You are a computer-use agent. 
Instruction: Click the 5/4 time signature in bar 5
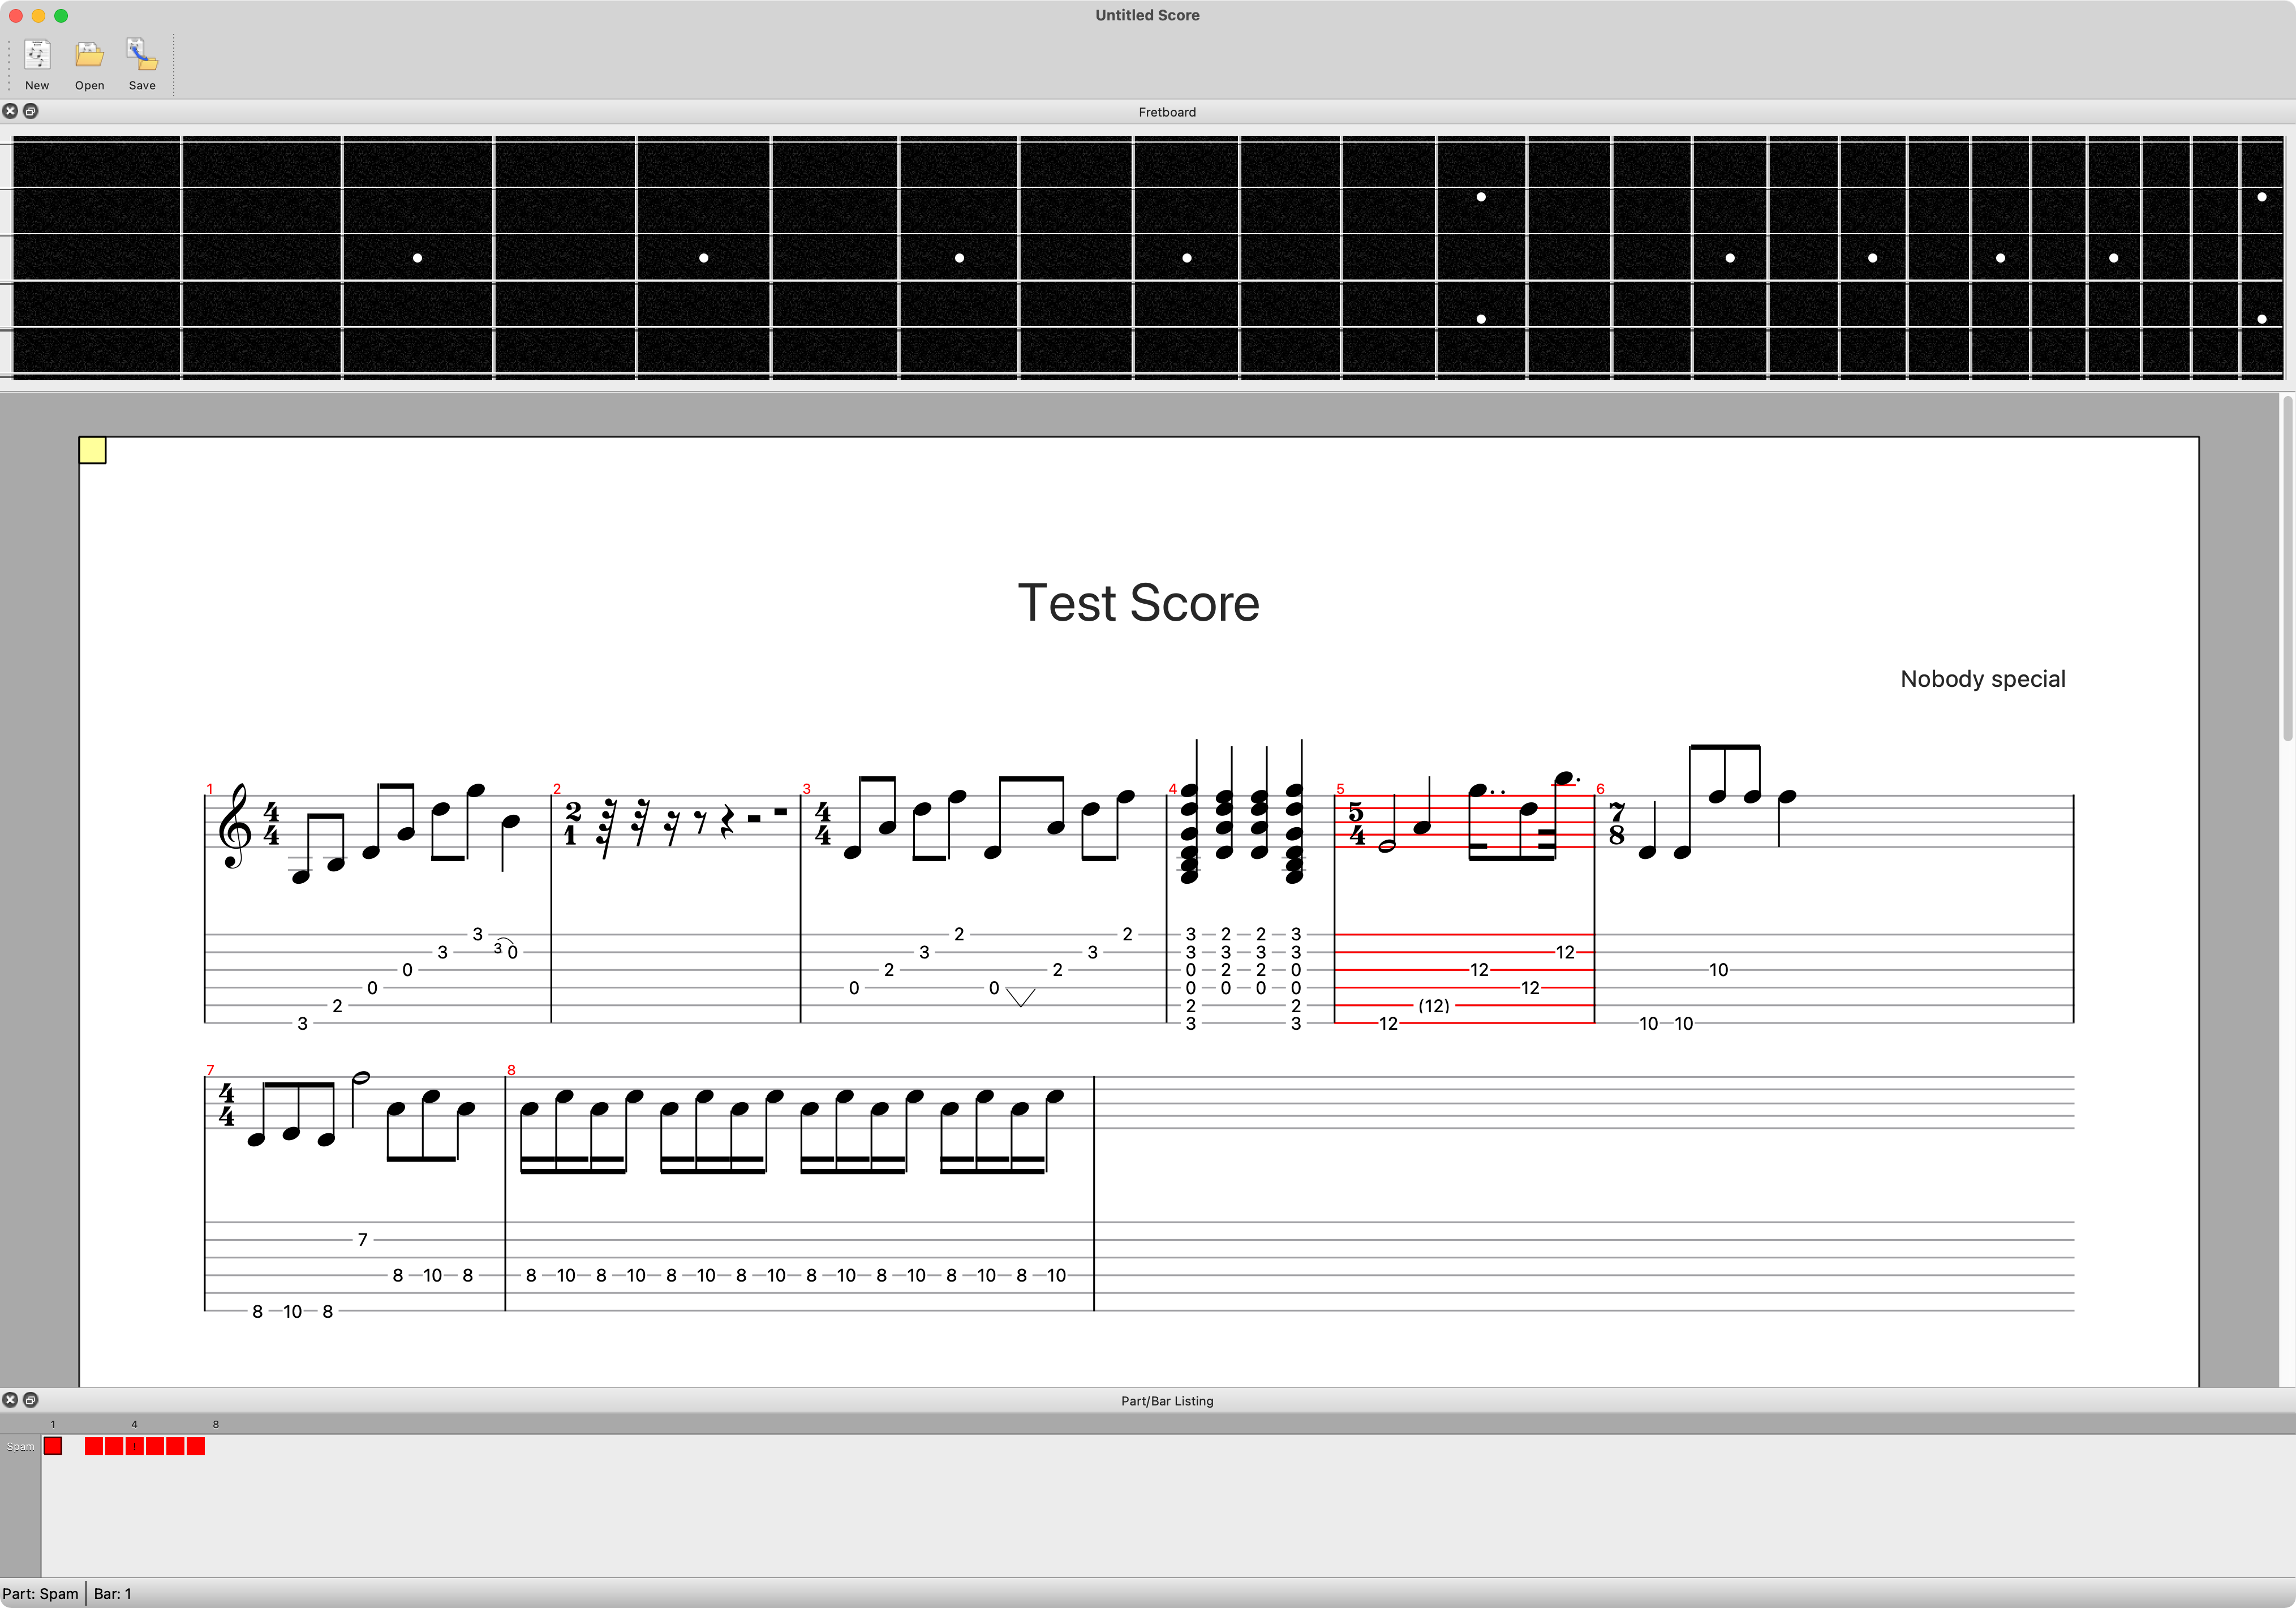pyautogui.click(x=1356, y=823)
